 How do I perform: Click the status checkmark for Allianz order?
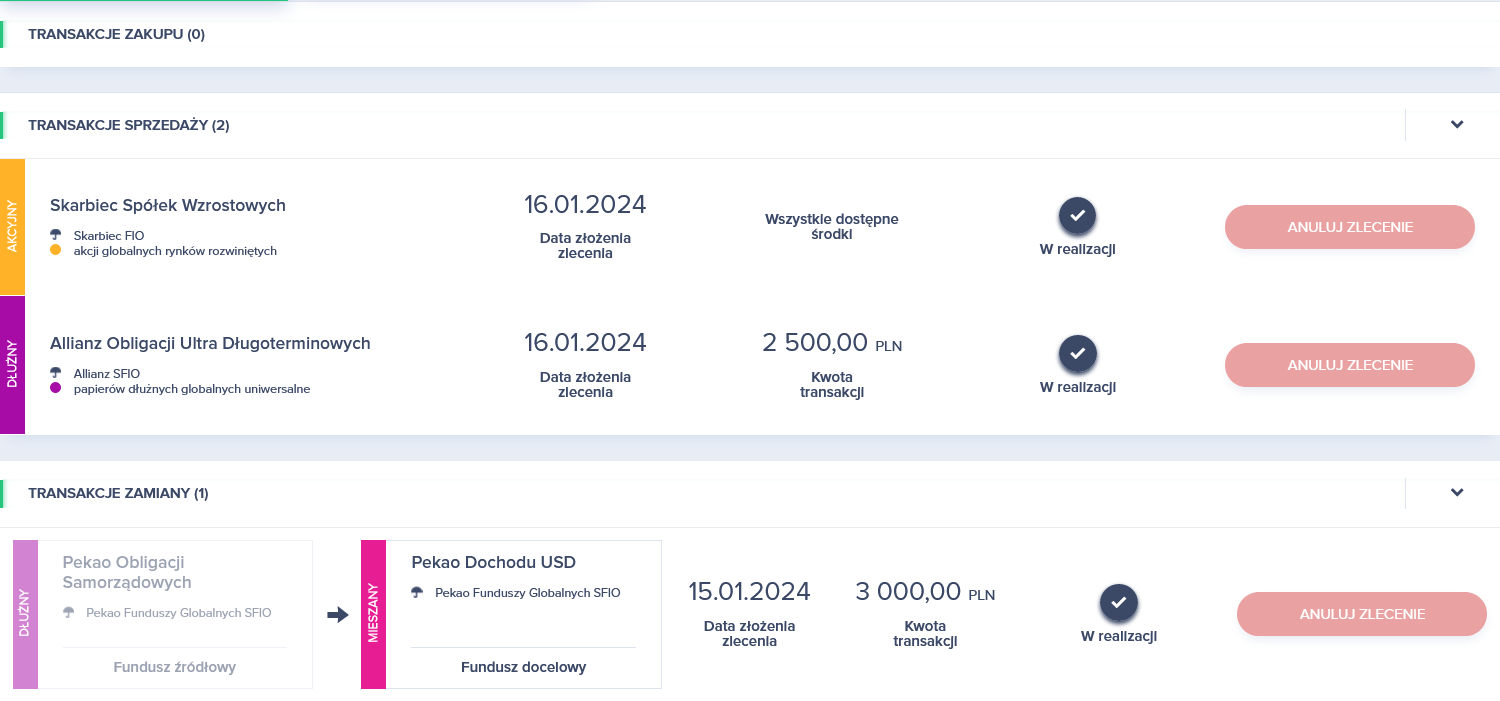(1078, 354)
